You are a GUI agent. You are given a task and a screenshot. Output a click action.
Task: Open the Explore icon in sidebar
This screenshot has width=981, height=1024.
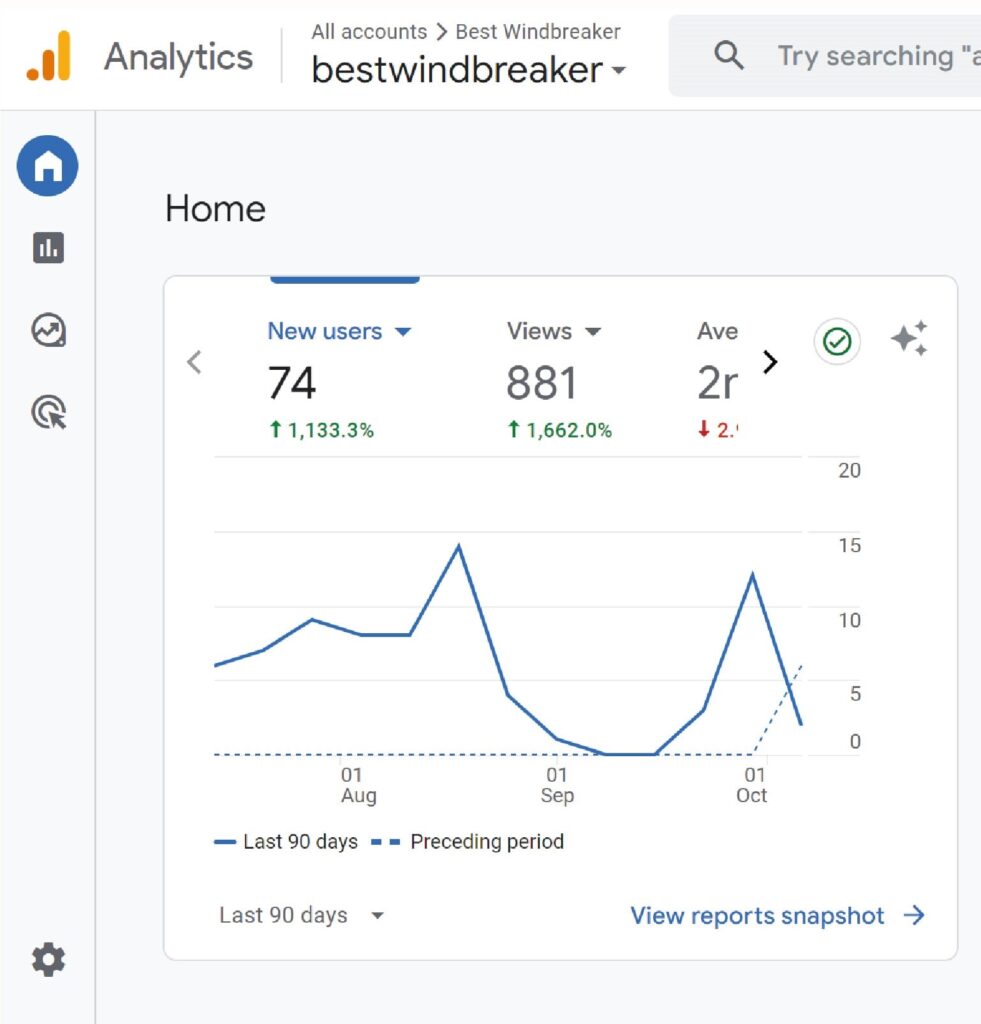click(48, 330)
